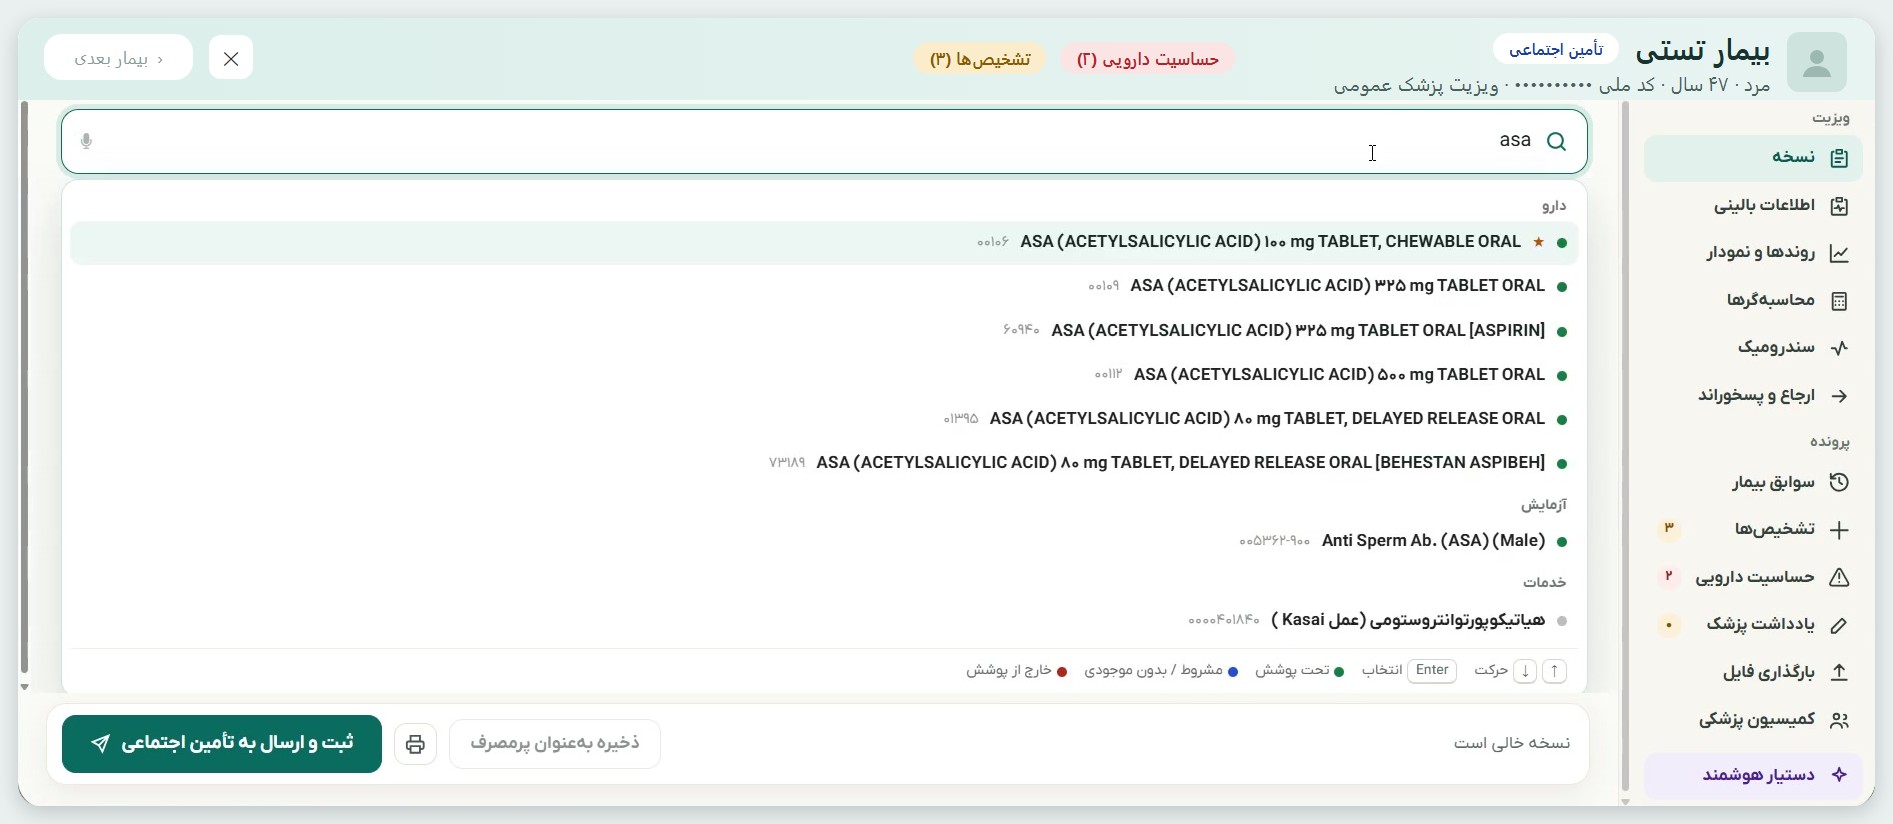The image size is (1893, 824).
Task: Click the بارگذاری فایل upload icon
Action: coord(1839,673)
